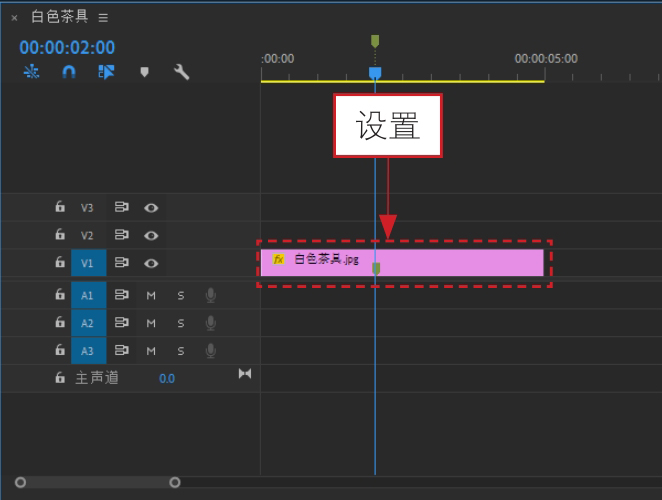662x500 pixels.
Task: Lock the V1 track
Action: [x=60, y=262]
